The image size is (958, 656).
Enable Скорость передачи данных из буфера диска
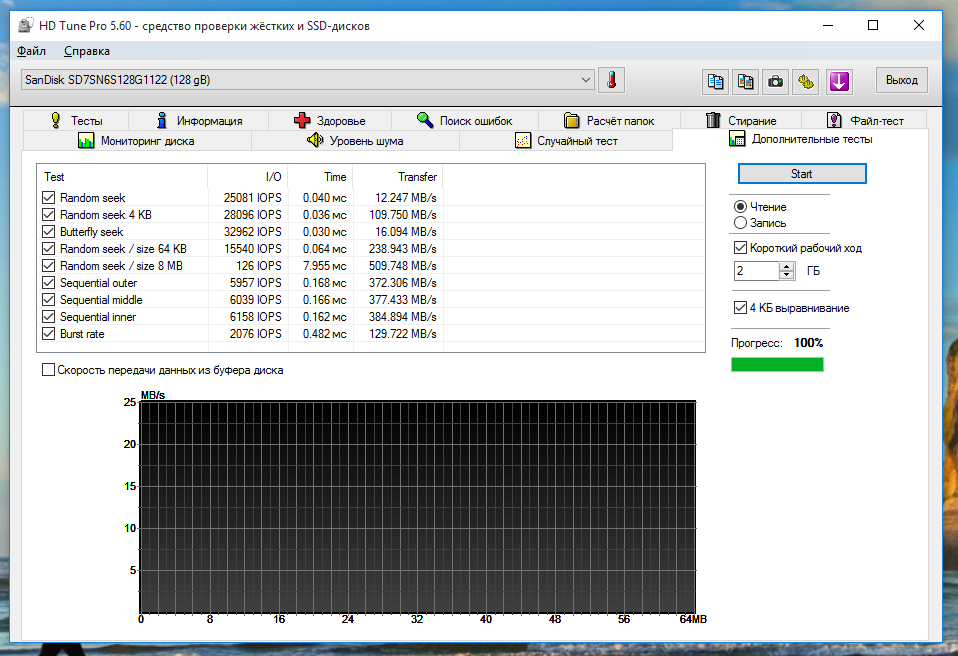pos(48,370)
